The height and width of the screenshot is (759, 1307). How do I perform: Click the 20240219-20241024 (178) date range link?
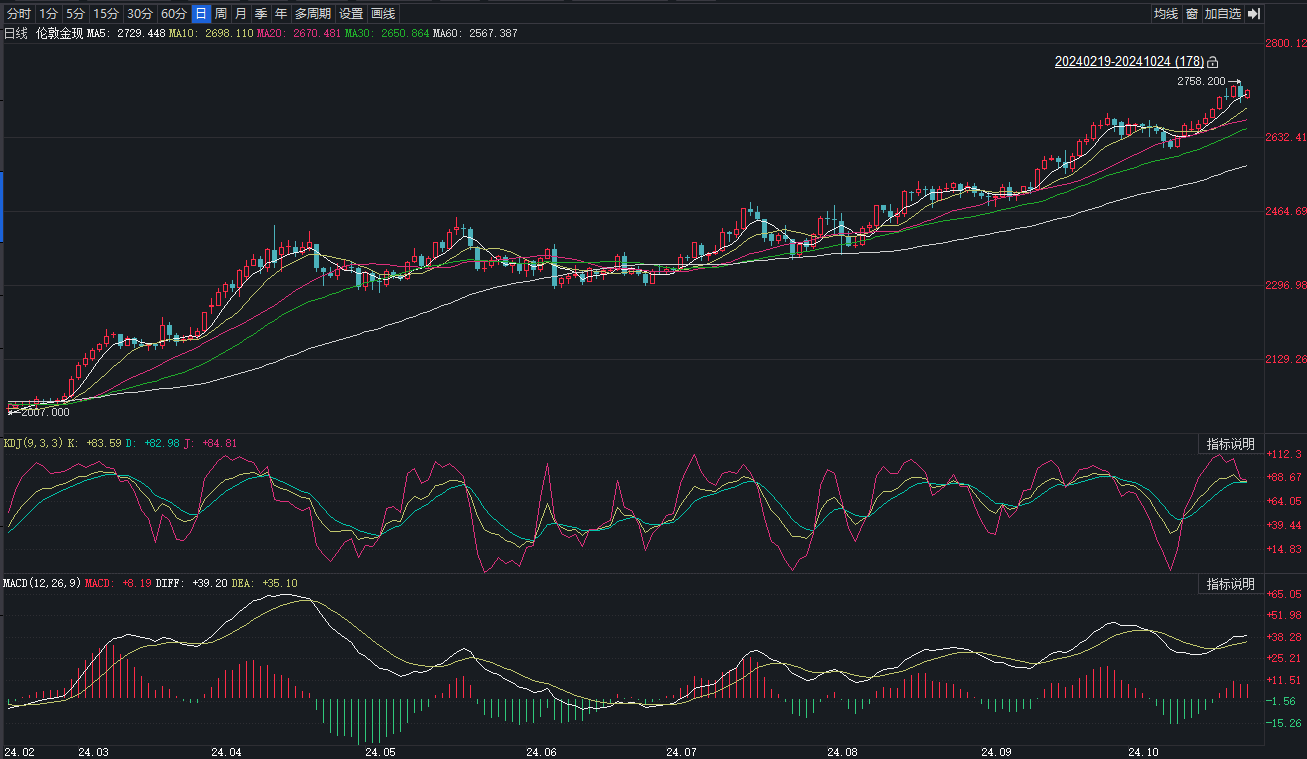tap(1129, 62)
